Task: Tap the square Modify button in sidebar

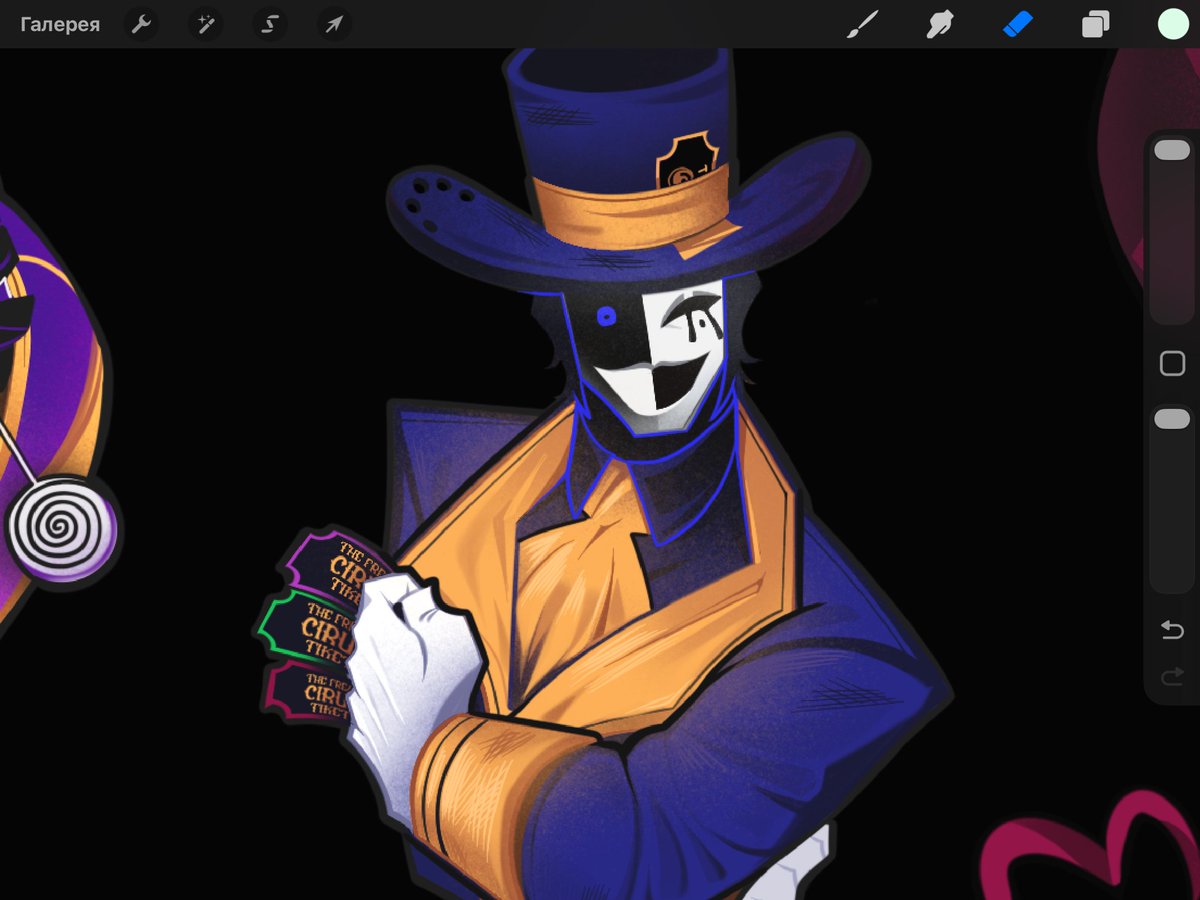Action: point(1172,363)
